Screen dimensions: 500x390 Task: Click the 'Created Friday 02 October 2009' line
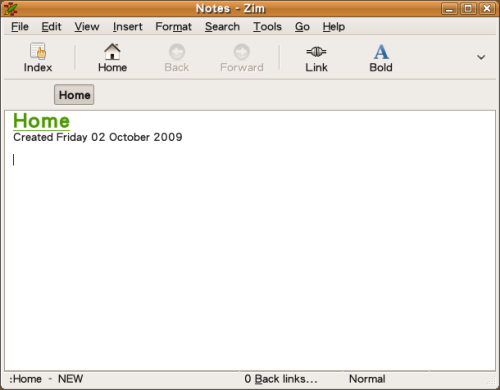pos(98,137)
